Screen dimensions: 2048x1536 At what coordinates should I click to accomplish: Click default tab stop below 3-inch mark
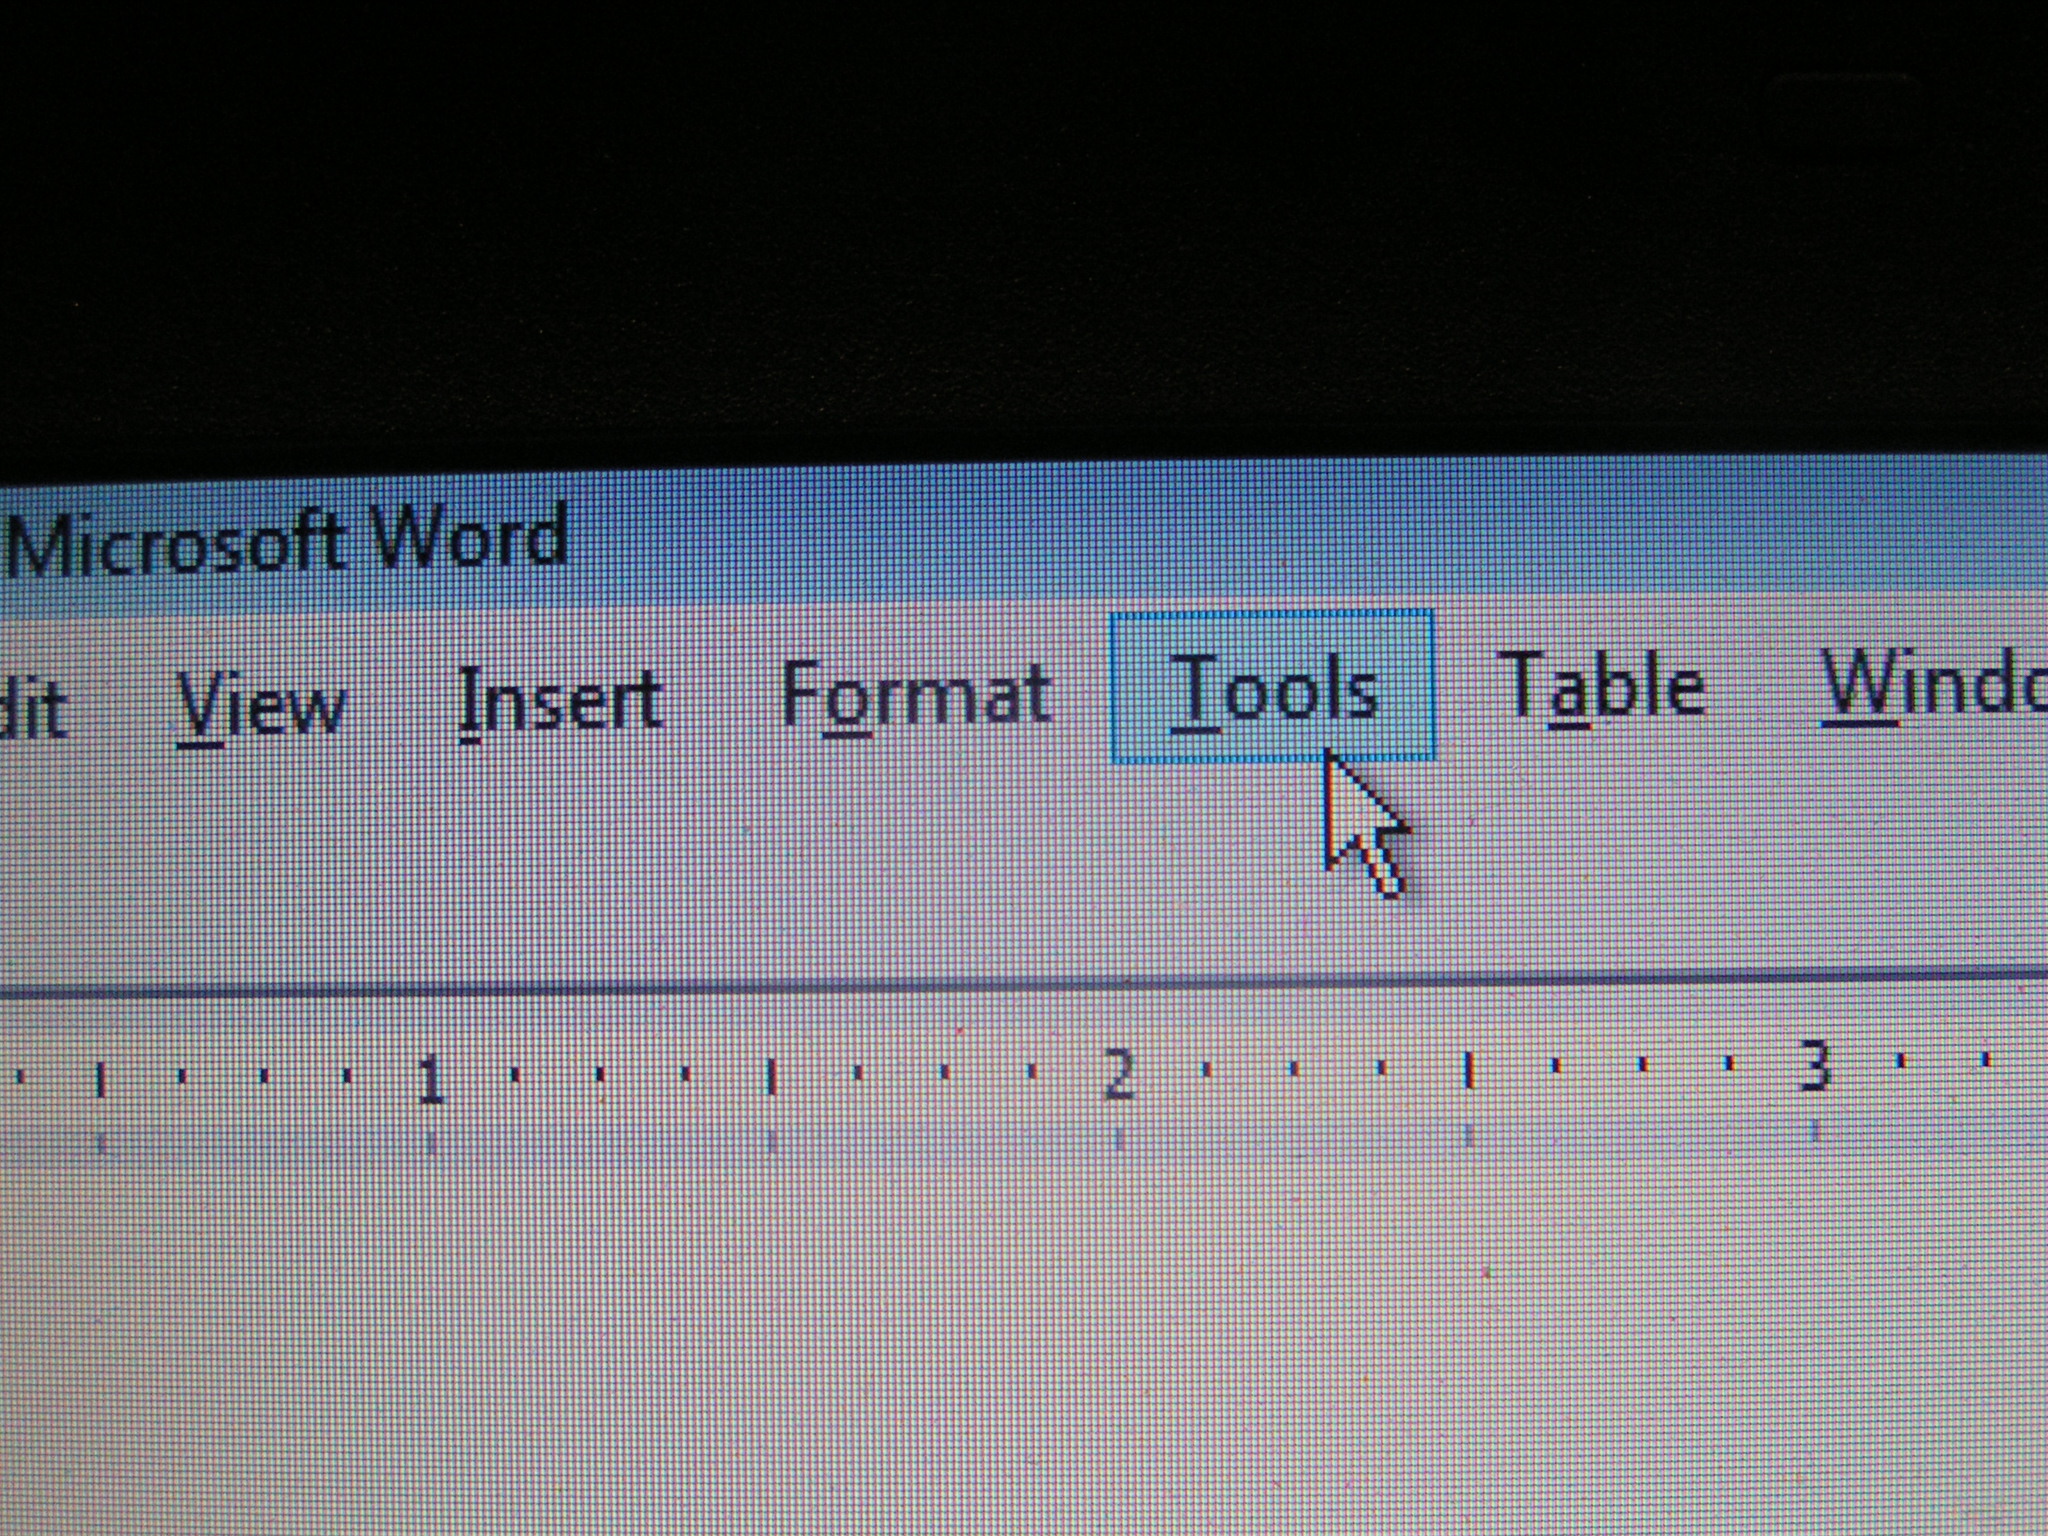[x=1815, y=1132]
